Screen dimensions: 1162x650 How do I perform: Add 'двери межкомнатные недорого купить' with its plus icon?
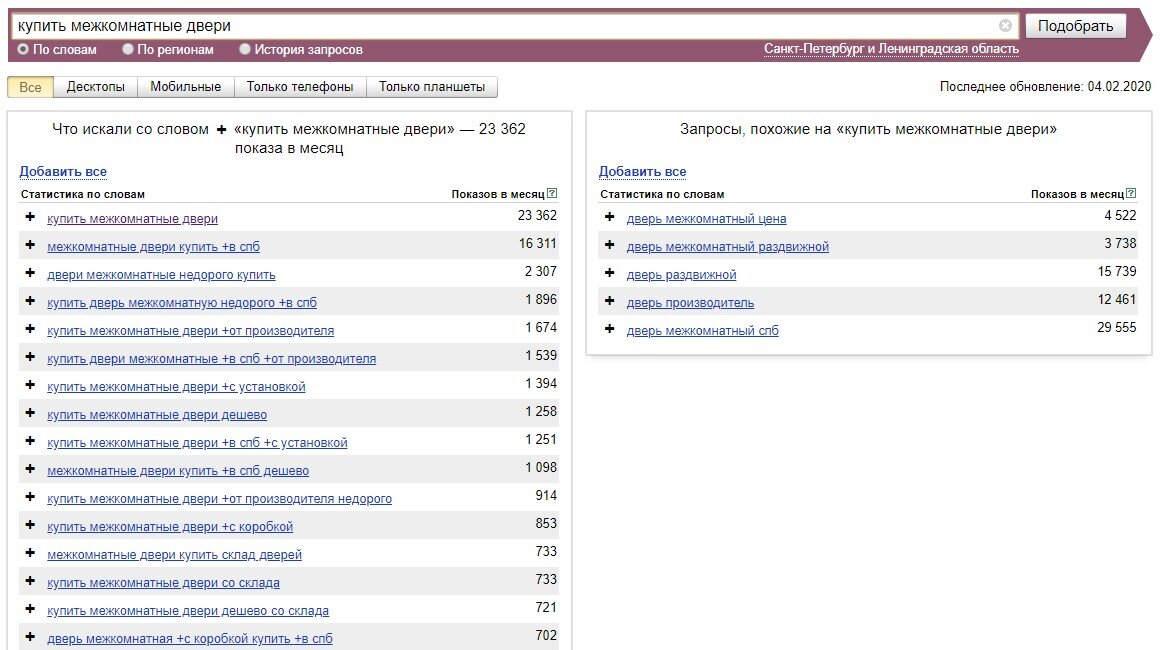30,273
